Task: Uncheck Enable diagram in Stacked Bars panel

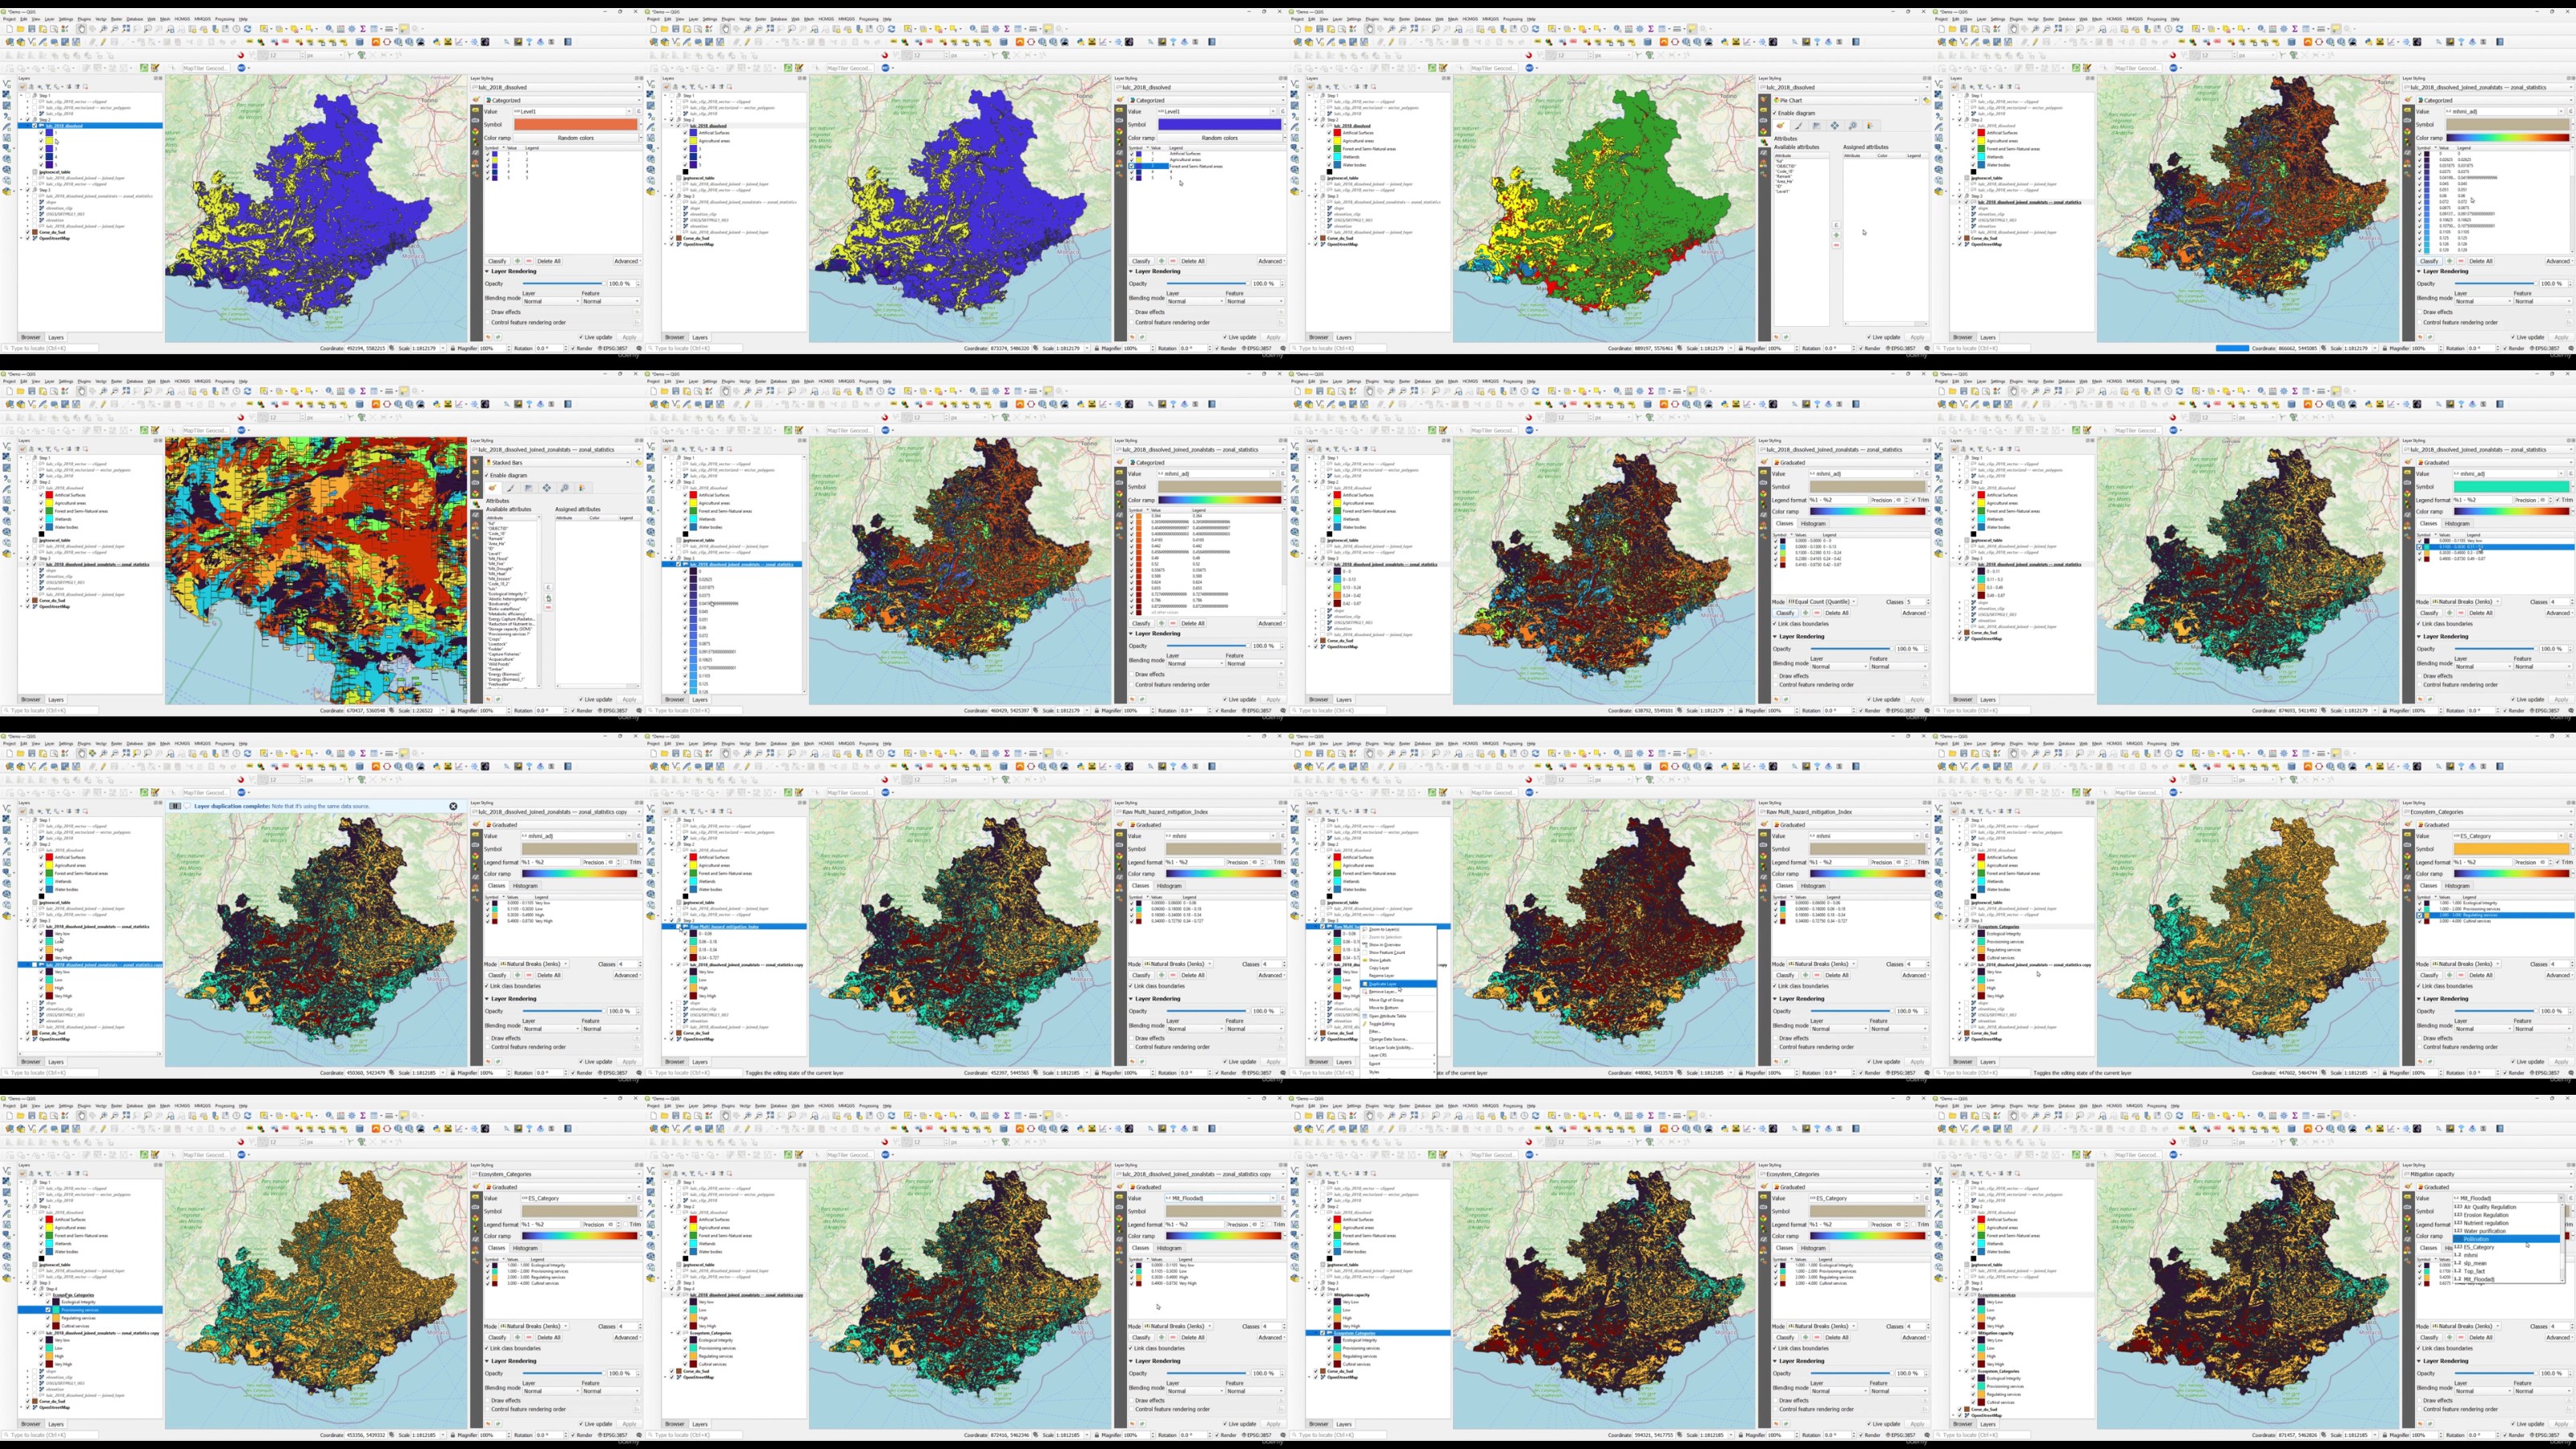Action: (487, 476)
